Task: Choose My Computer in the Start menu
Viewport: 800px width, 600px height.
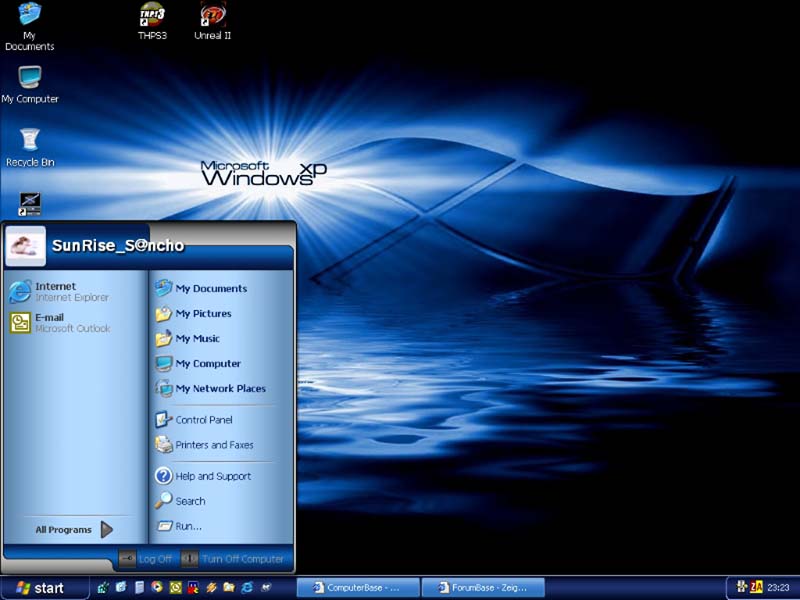Action: click(x=198, y=363)
